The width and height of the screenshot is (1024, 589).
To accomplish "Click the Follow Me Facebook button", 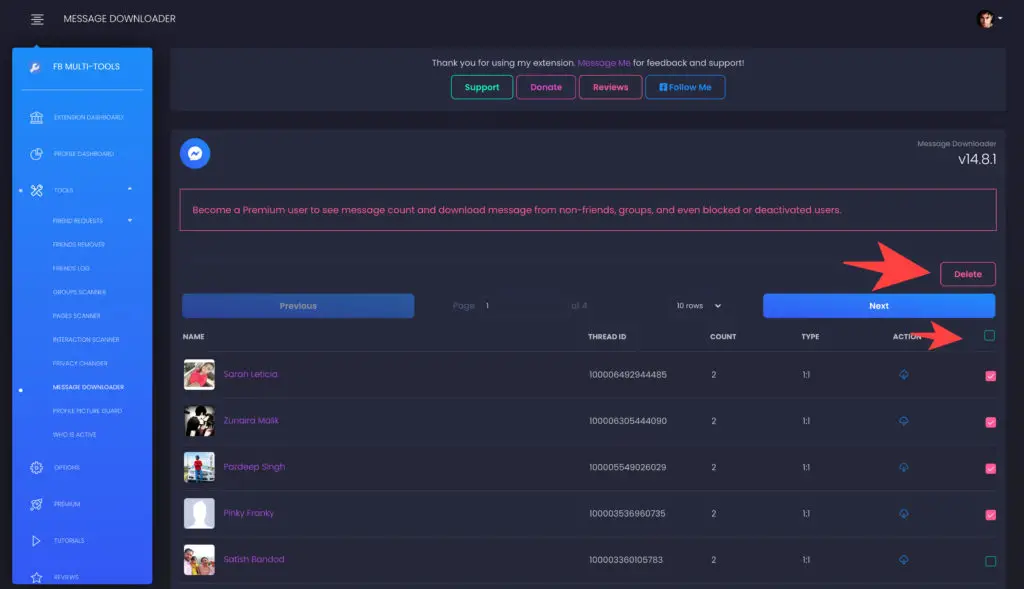I will pos(685,88).
